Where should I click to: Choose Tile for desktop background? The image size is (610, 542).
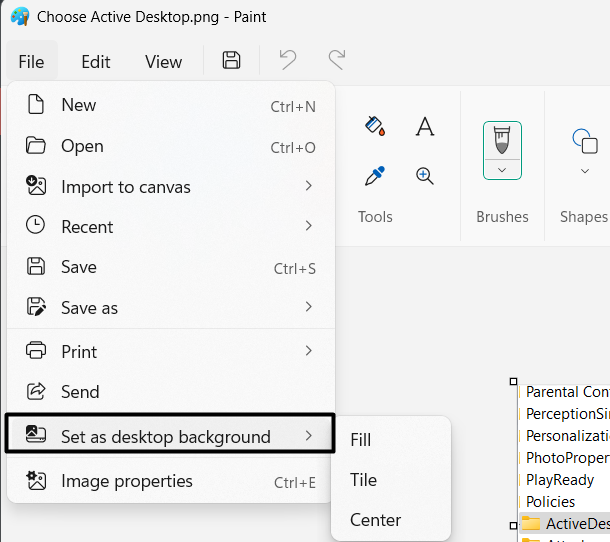pyautogui.click(x=363, y=480)
